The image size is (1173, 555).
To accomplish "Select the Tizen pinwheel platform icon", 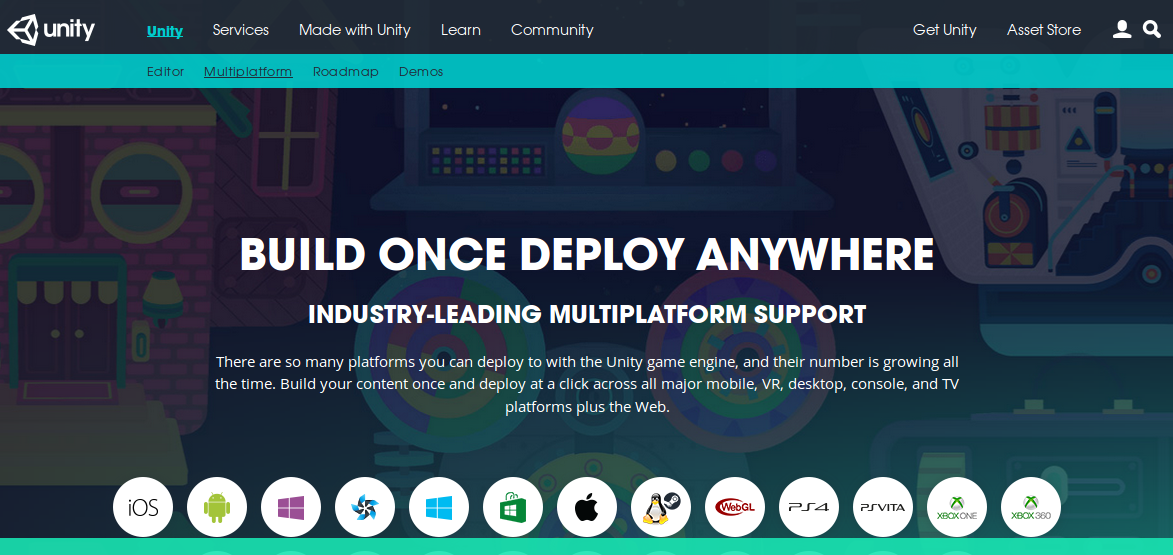I will [x=365, y=507].
